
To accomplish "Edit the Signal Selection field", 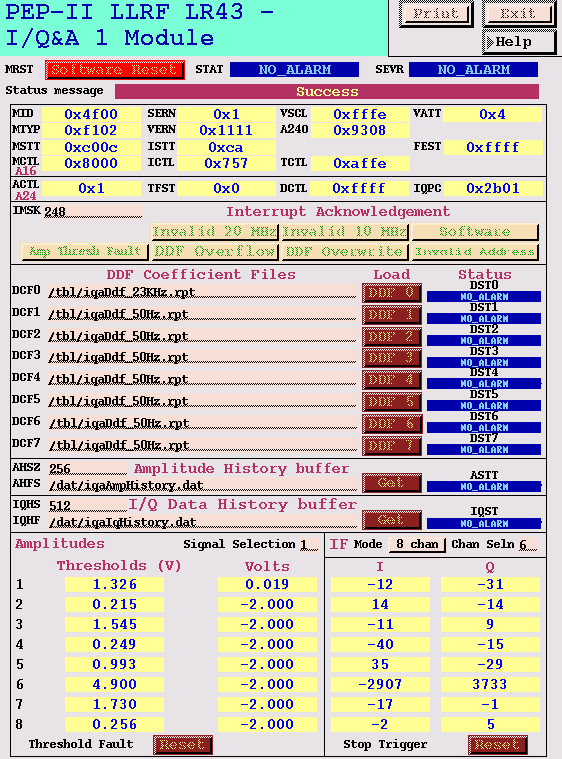I will [x=309, y=545].
